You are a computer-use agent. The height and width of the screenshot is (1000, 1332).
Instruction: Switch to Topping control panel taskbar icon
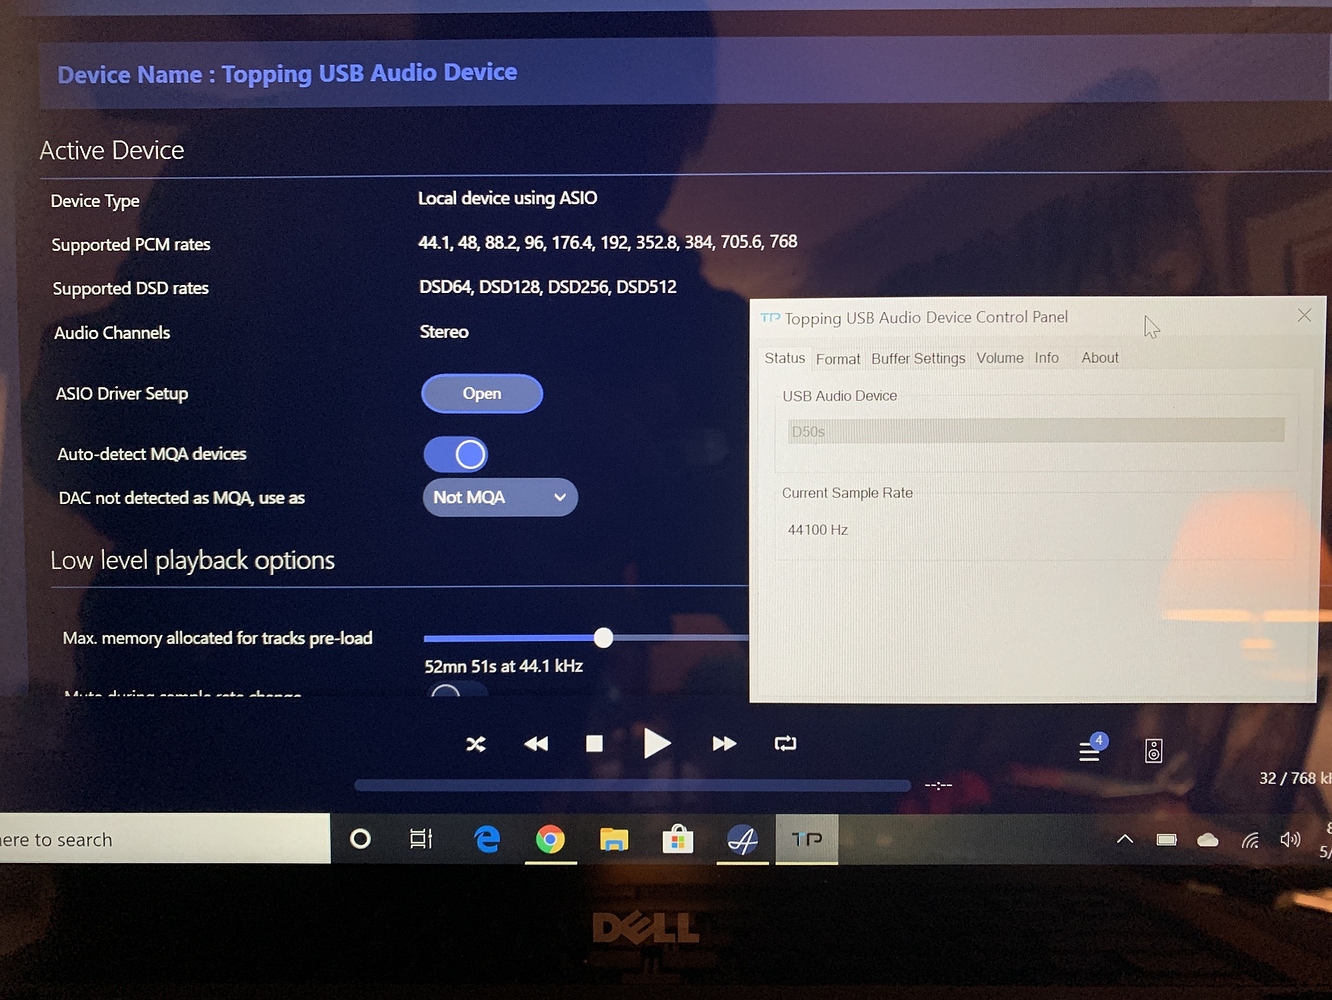pos(807,839)
